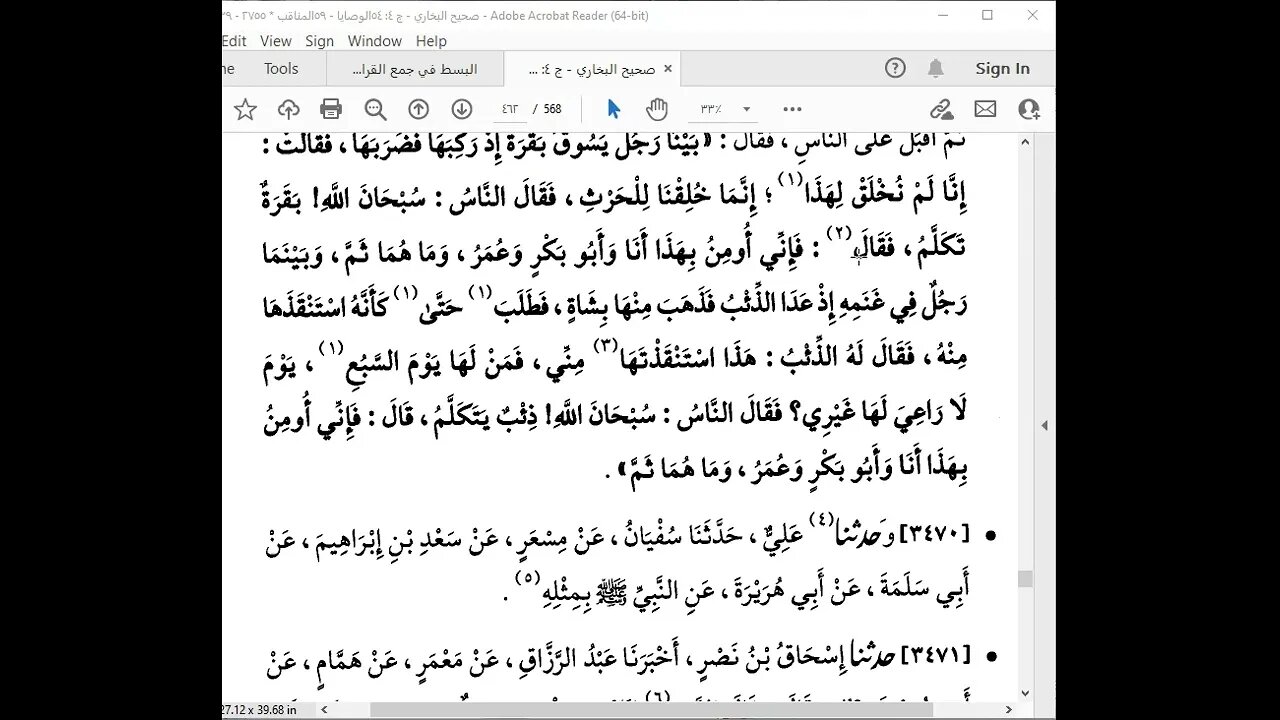Click hadith number ٣٤٧١ in the page

tap(935, 655)
